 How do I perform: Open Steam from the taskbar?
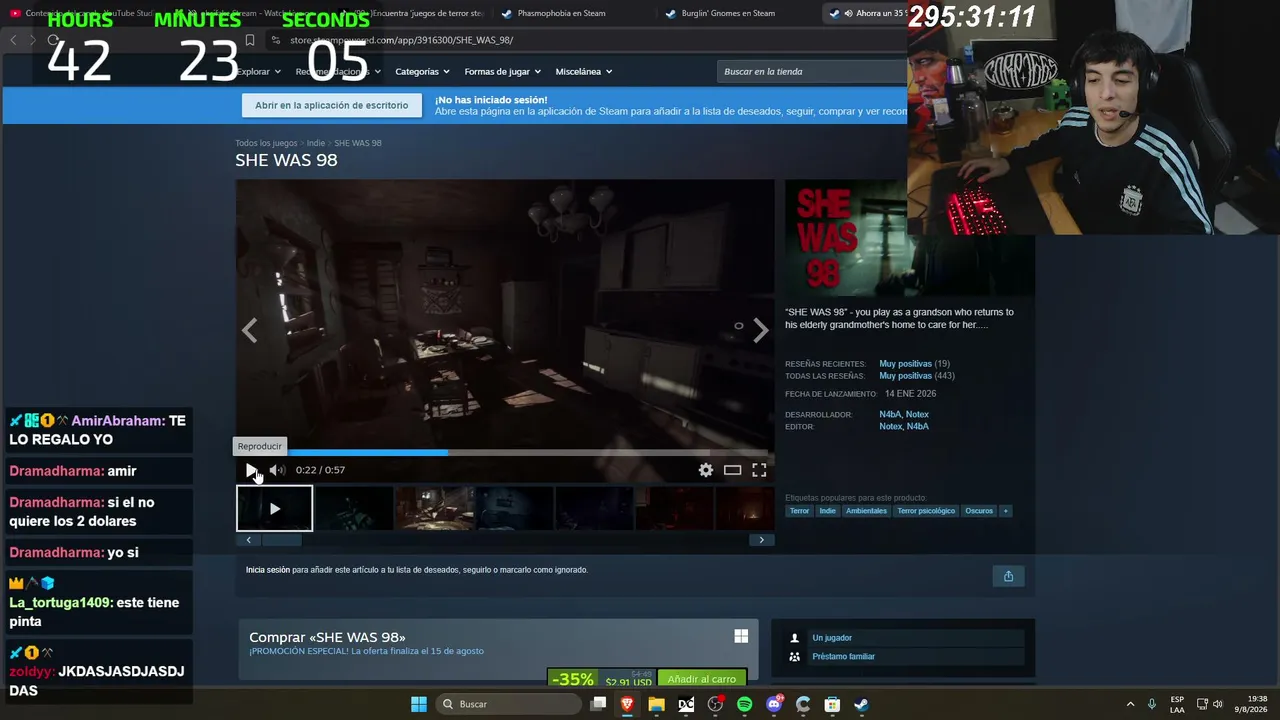point(861,704)
